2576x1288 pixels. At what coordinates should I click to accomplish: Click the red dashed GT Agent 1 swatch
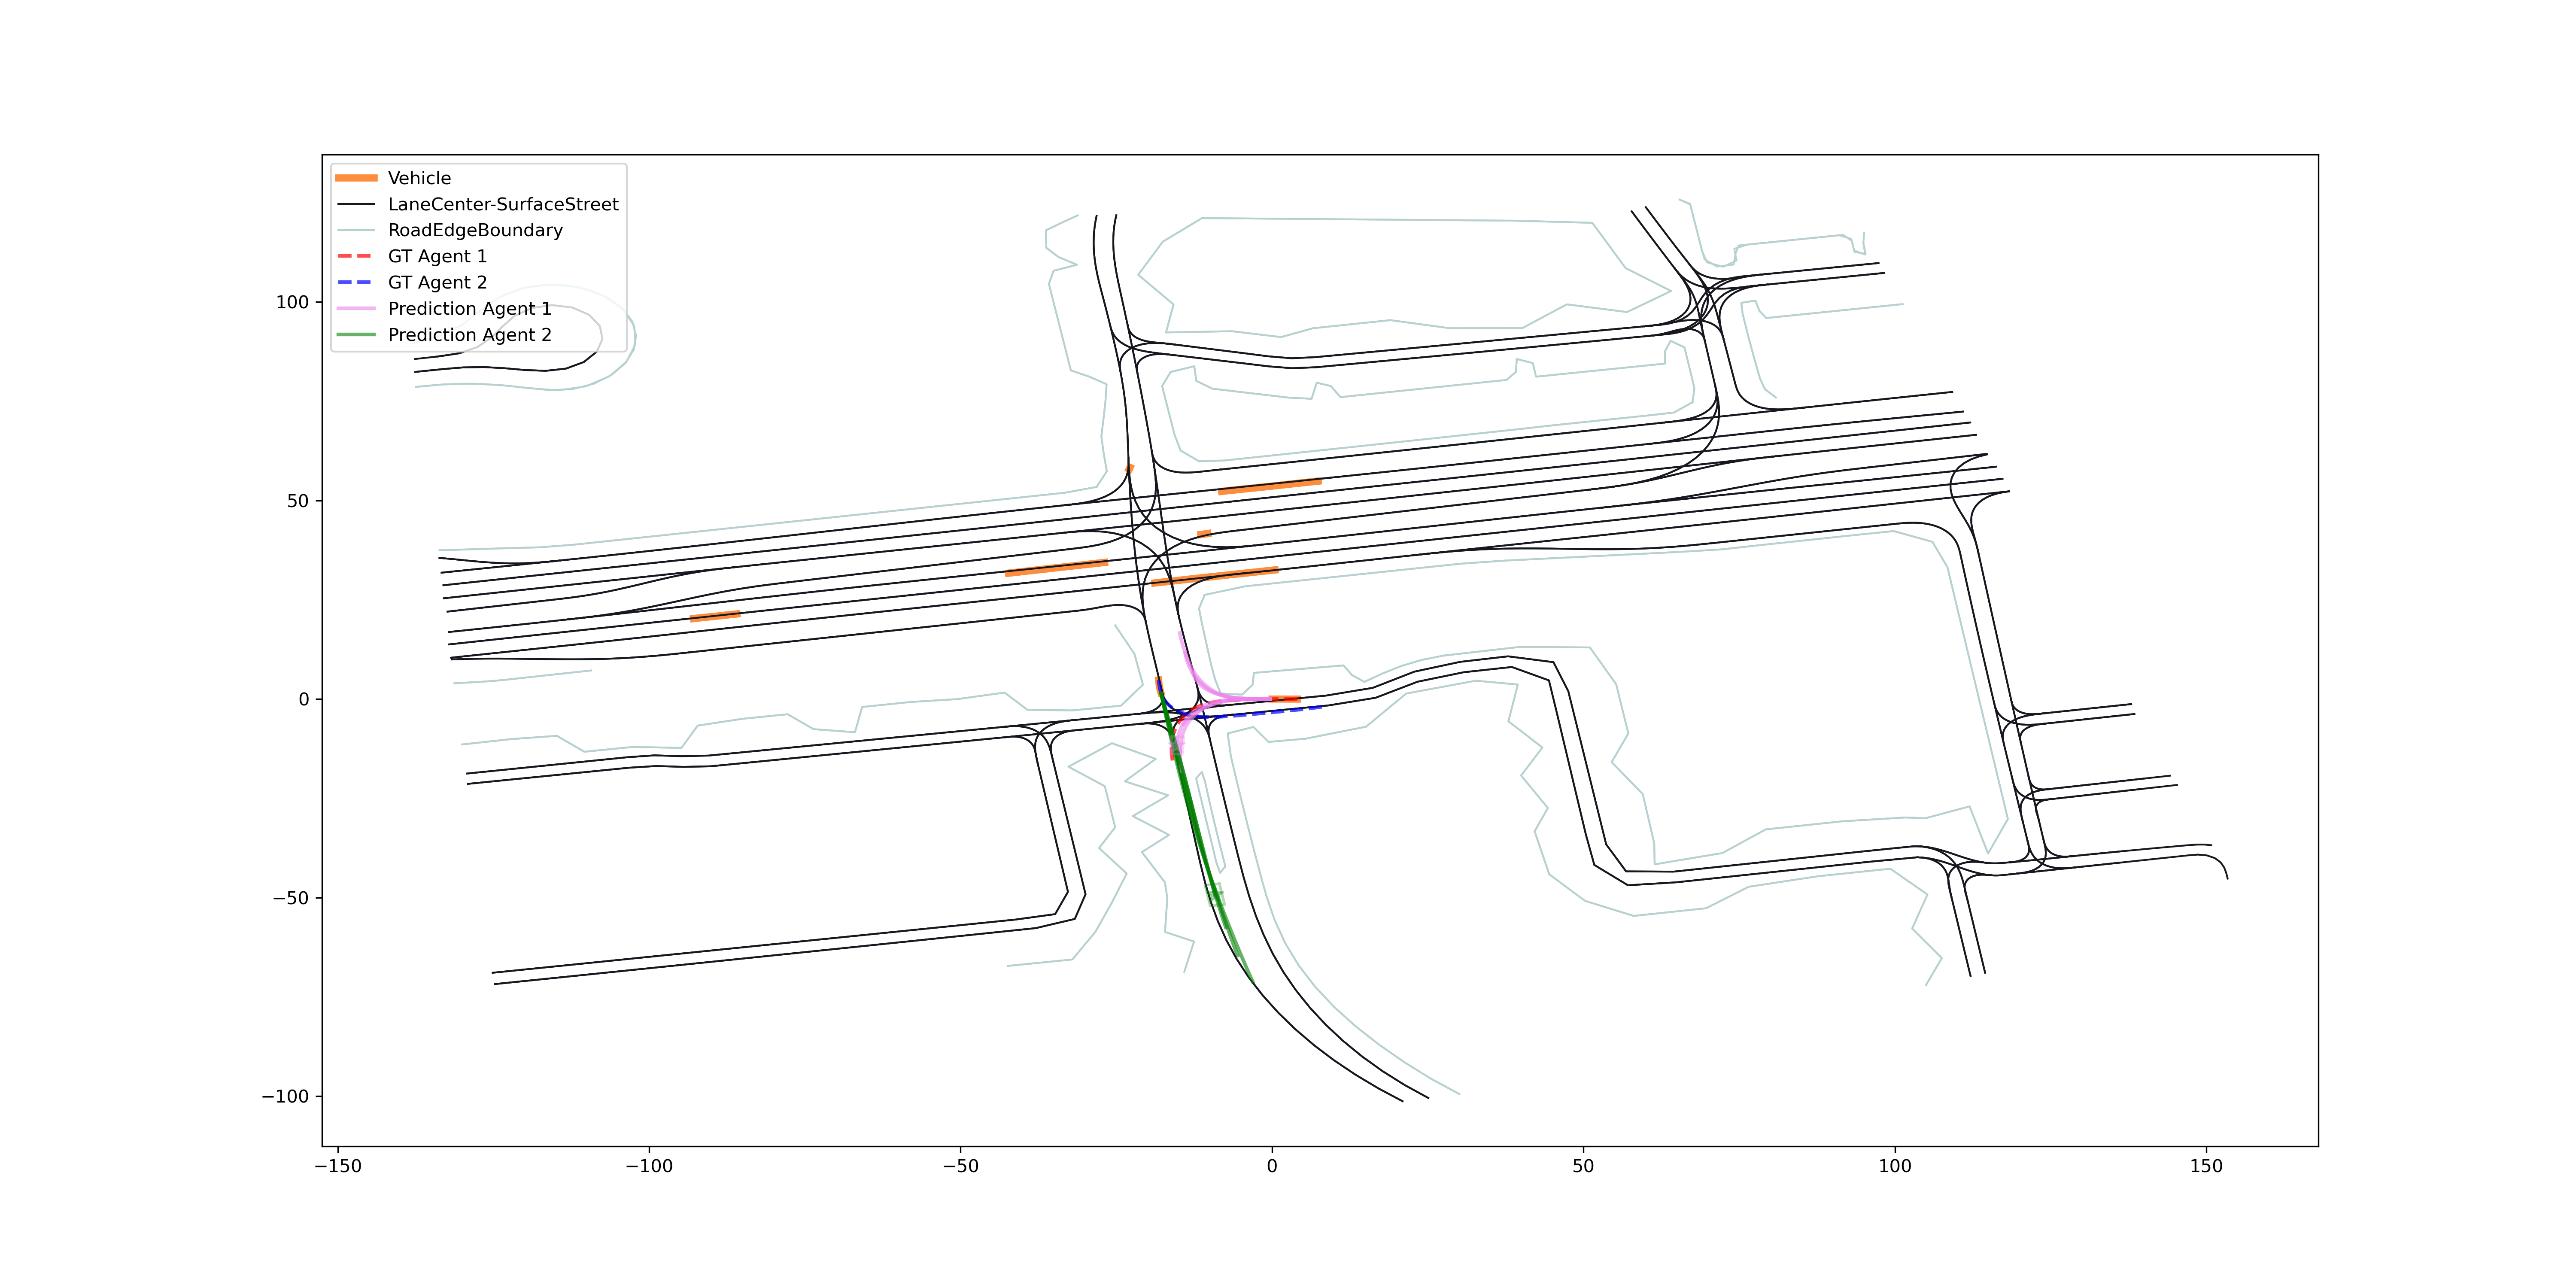pos(356,256)
